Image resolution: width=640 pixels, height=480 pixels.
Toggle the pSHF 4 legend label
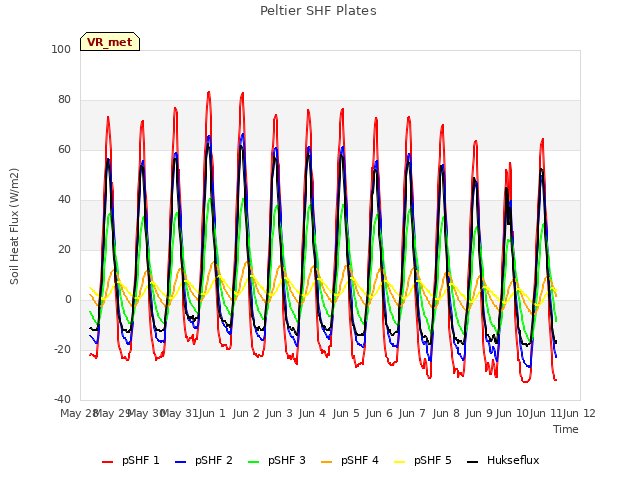point(360,460)
